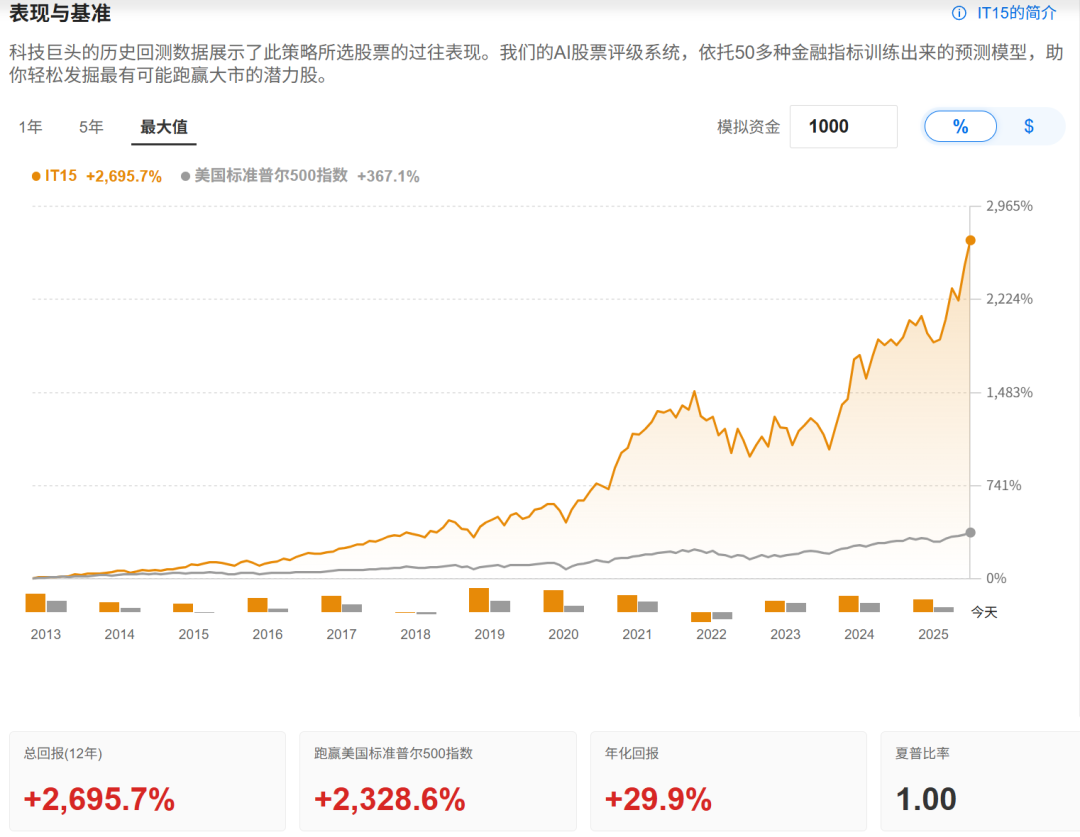Select the 1年 time range tab
Image resolution: width=1080 pixels, height=837 pixels.
coord(30,127)
